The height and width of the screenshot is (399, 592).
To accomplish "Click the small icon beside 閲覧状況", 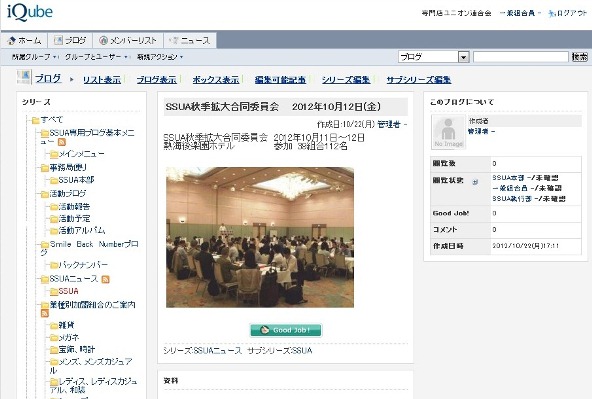I will (x=475, y=182).
